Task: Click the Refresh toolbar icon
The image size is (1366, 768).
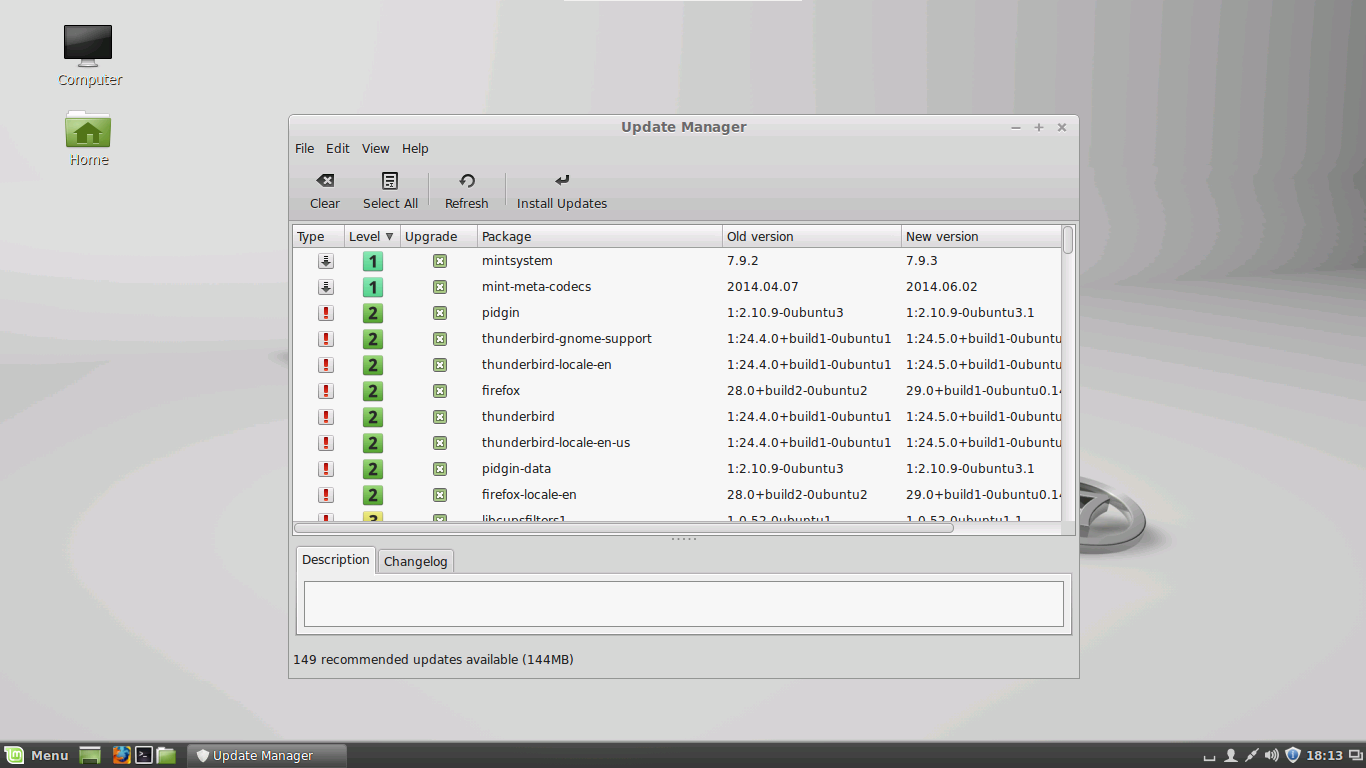Action: click(467, 181)
